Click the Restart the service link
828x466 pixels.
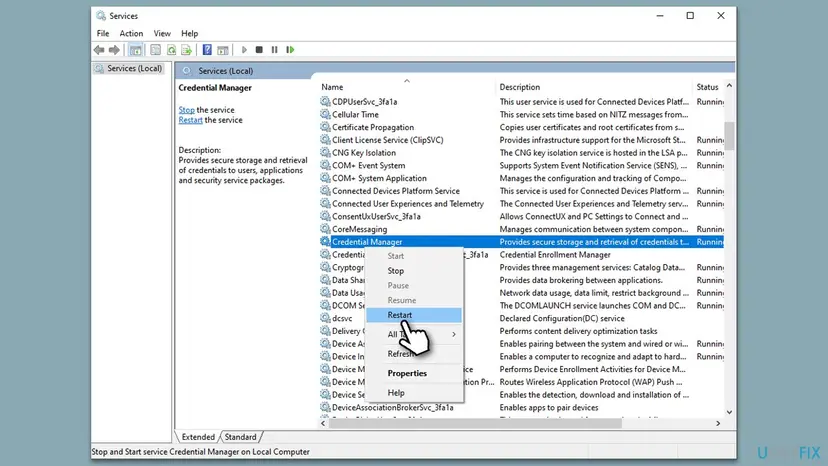(191, 120)
